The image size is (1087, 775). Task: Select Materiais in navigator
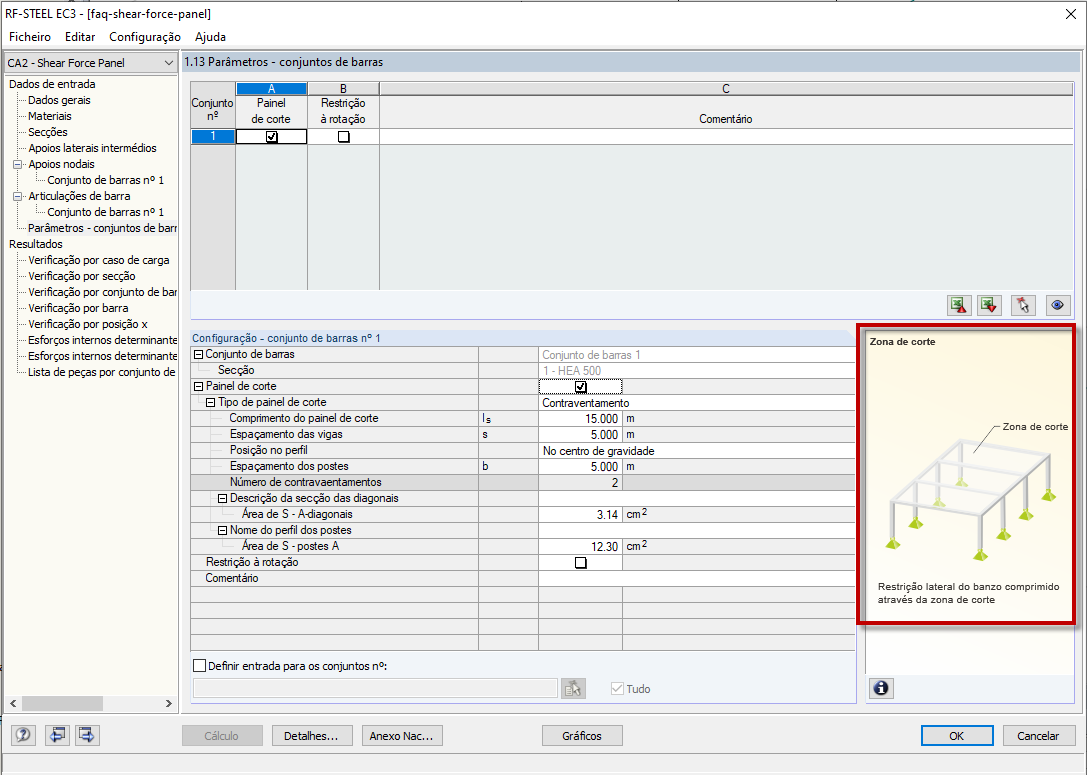[49, 116]
